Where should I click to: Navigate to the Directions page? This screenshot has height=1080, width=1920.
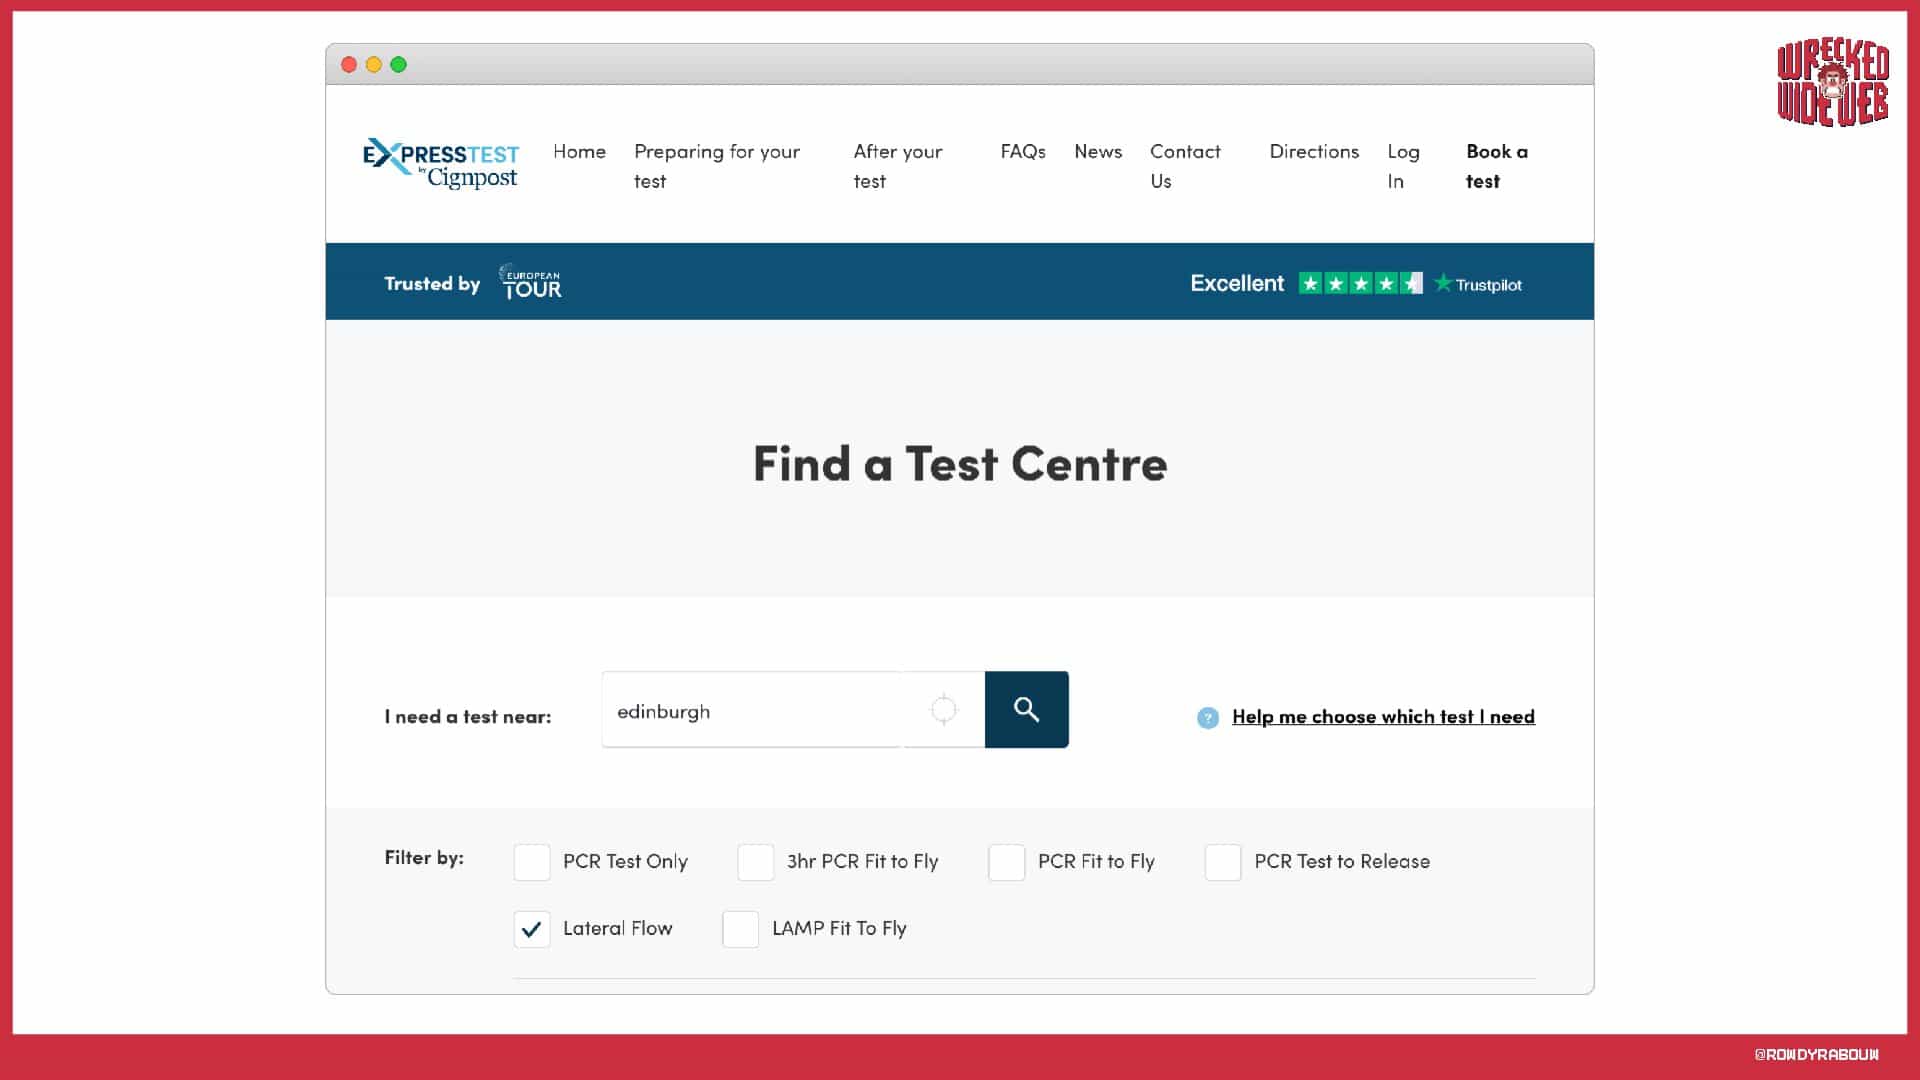click(1313, 152)
